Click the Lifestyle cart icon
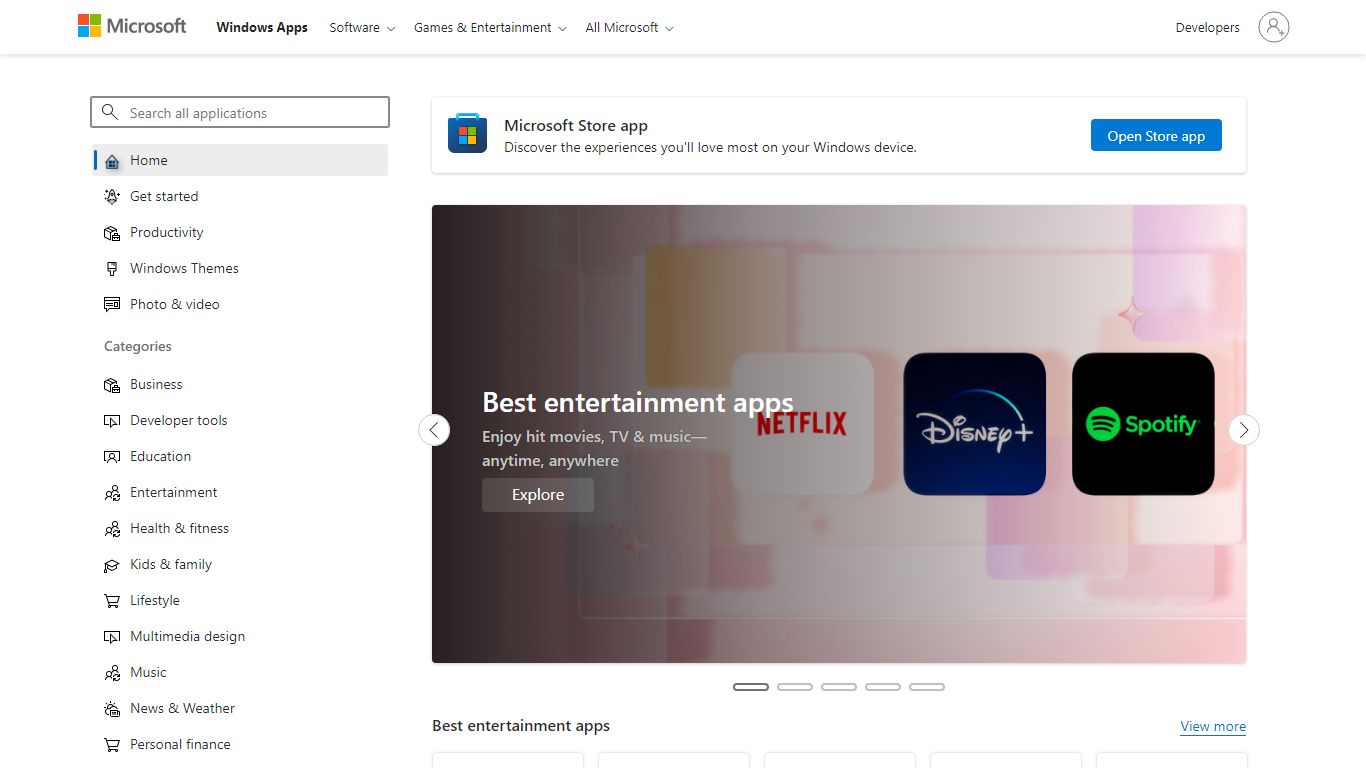This screenshot has width=1366, height=768. coord(112,600)
